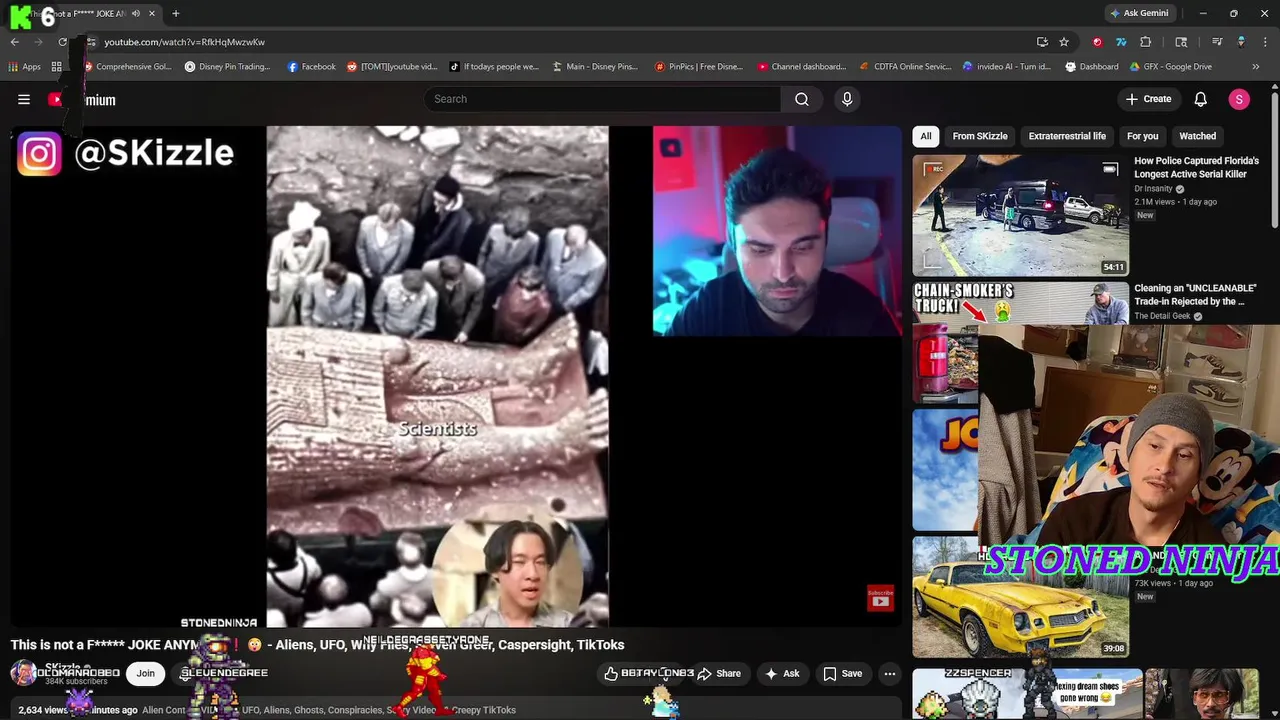The height and width of the screenshot is (720, 1280).
Task: Mute the tab via the speaker icon
Action: tap(136, 13)
